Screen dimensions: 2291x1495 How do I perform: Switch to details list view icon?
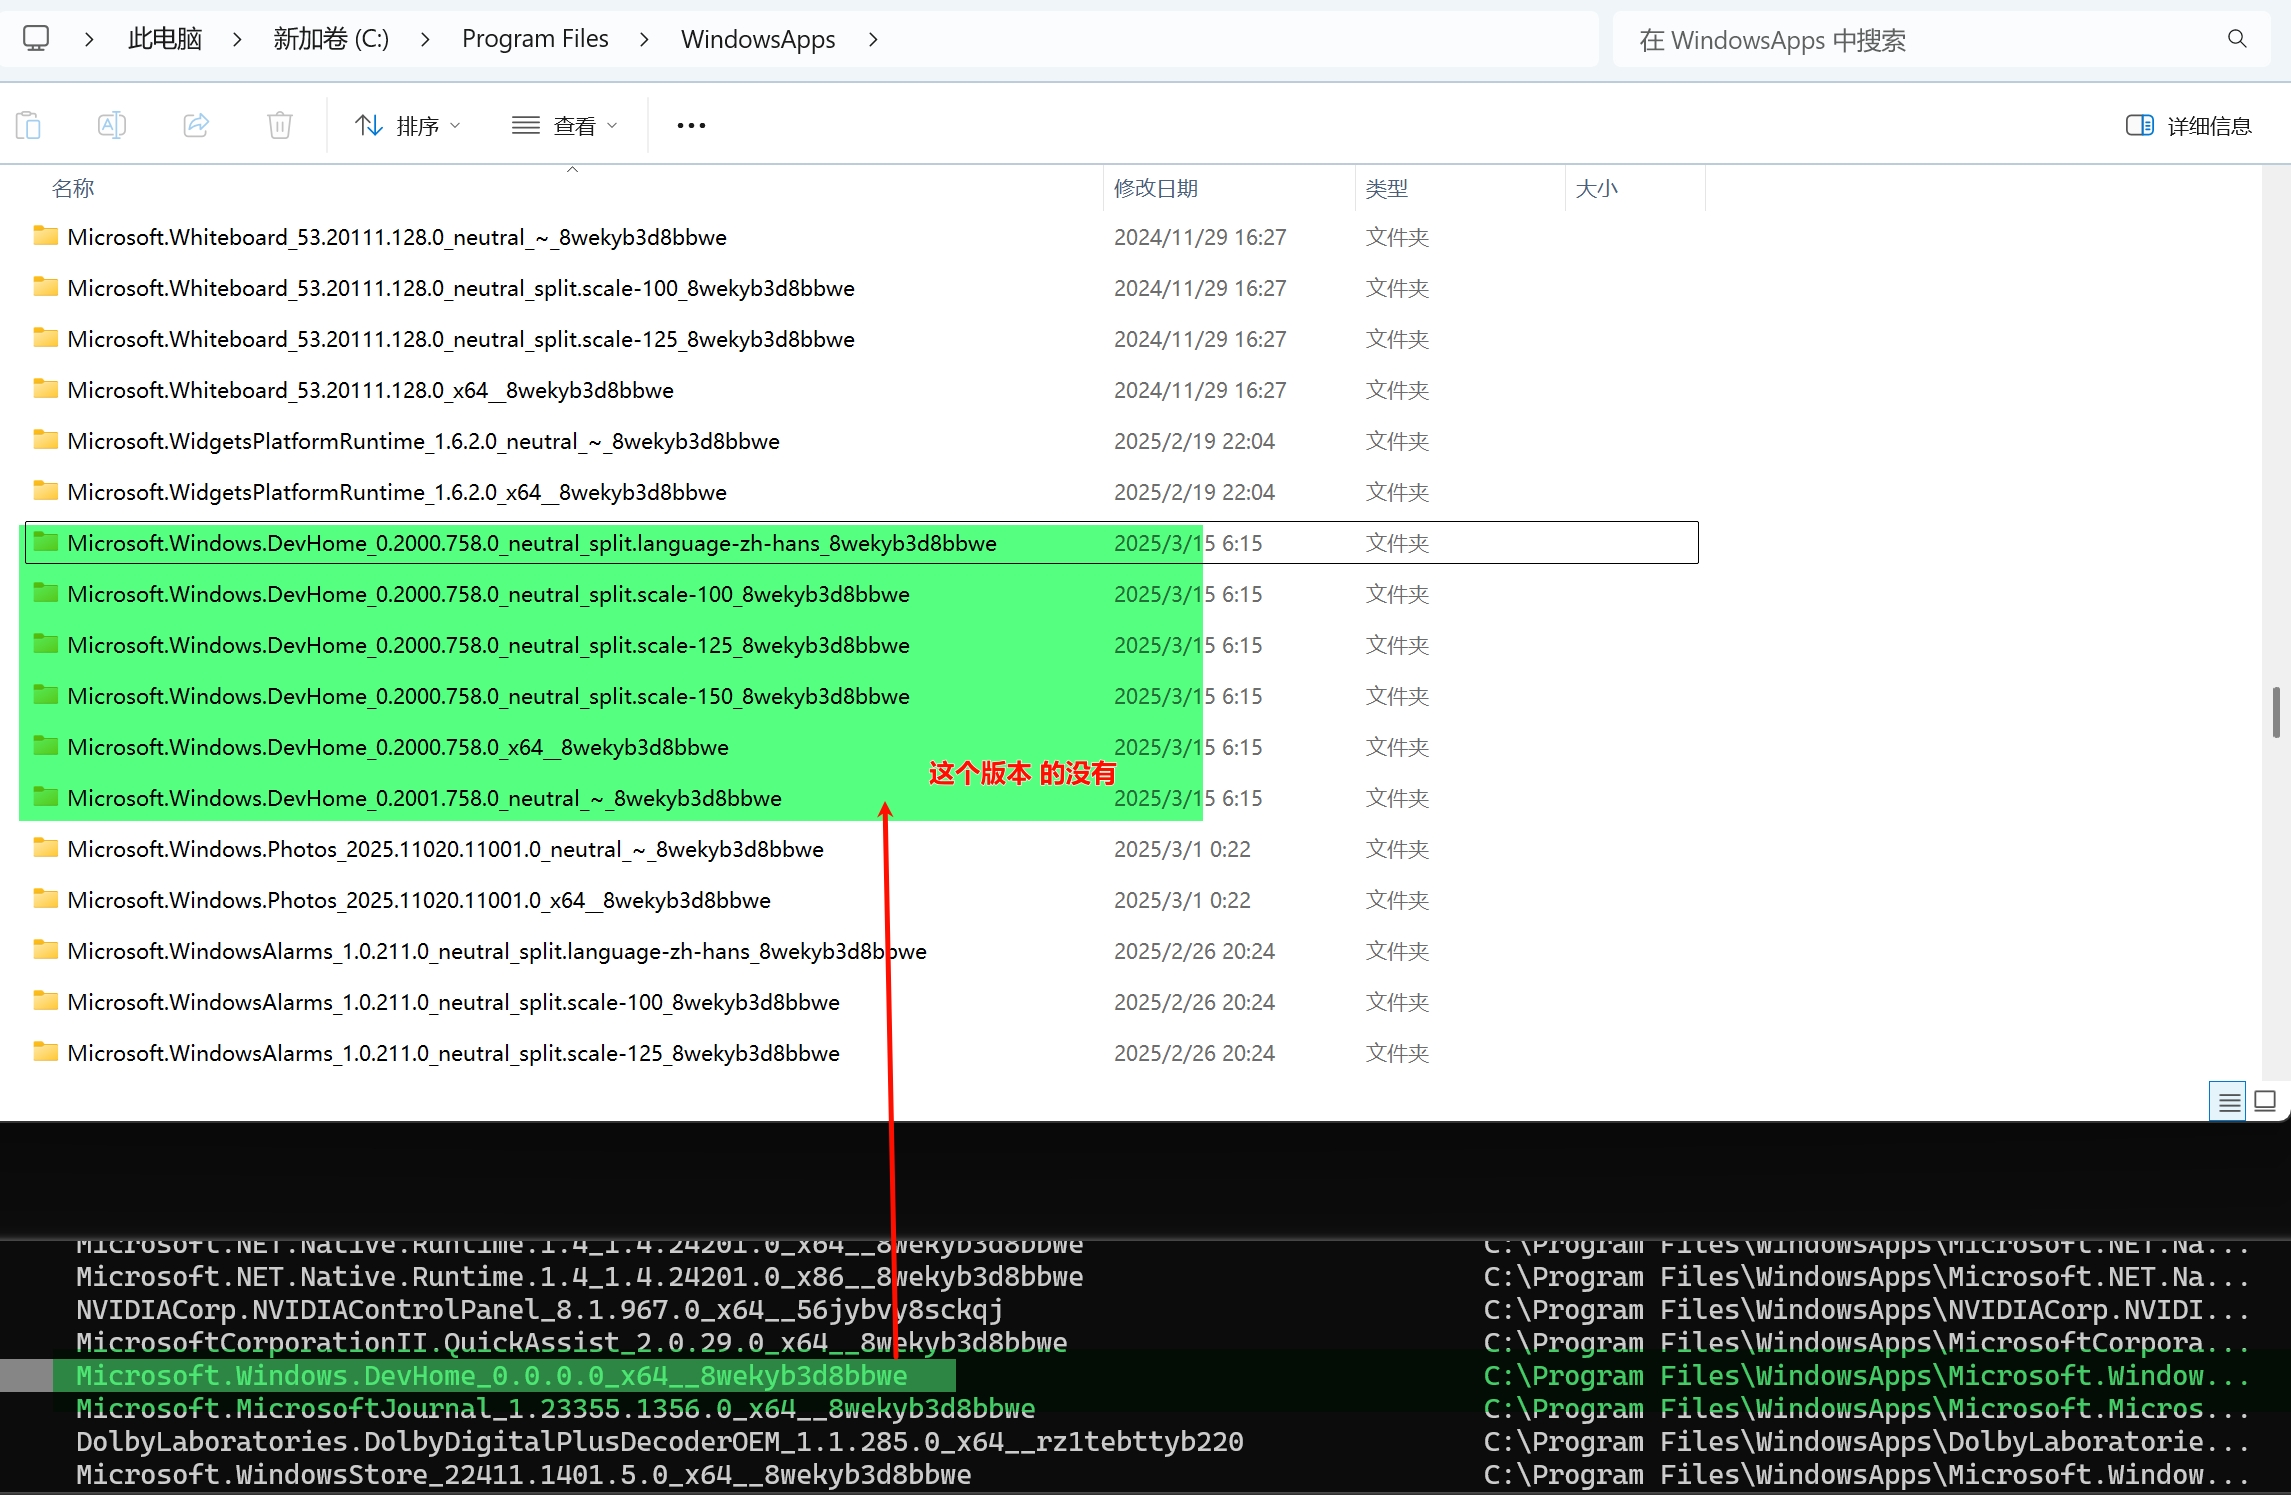tap(2228, 1102)
